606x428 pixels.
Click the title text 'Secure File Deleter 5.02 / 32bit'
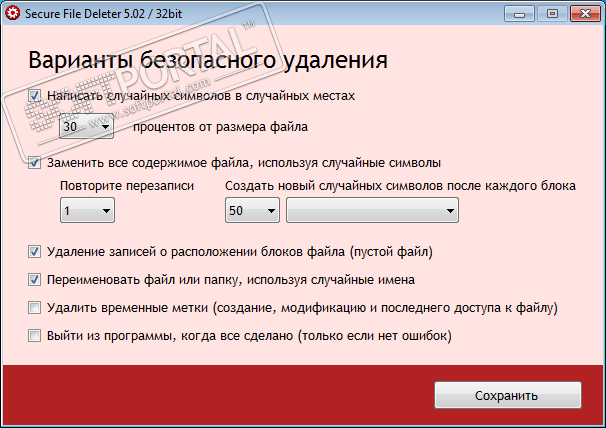click(104, 14)
